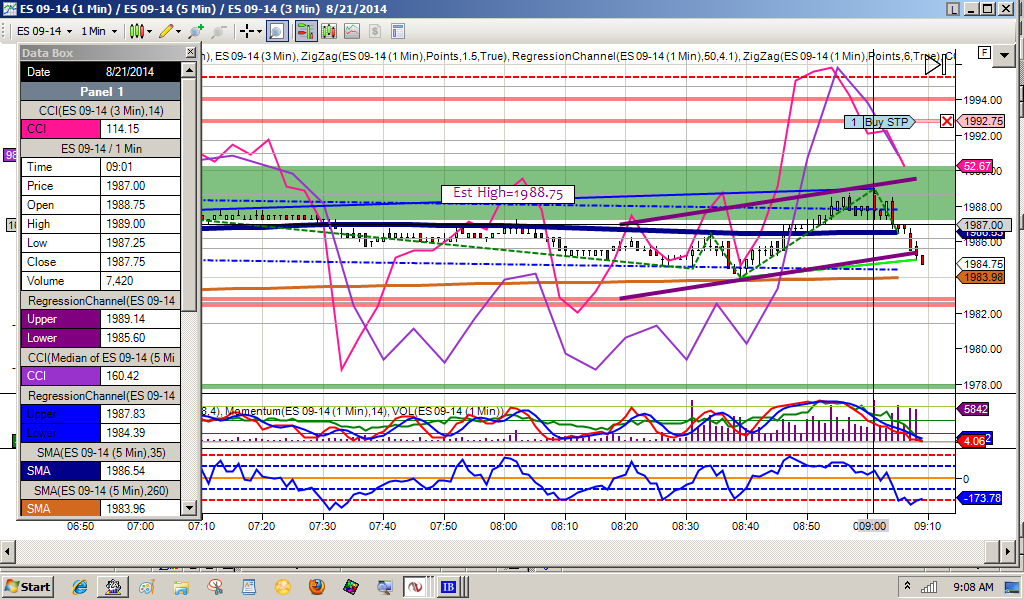Click the purple Upper swatch valued 1989.14
The height and width of the screenshot is (600, 1024).
(x=61, y=319)
